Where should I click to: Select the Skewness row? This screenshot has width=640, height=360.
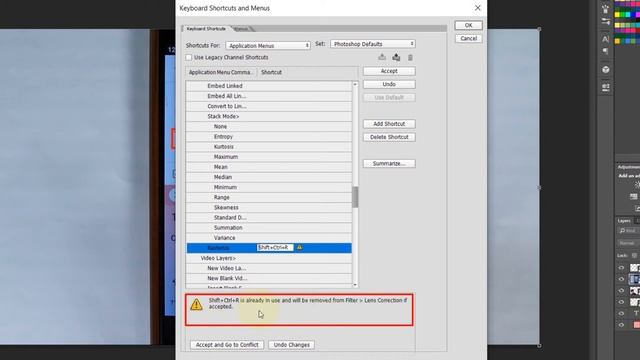(x=269, y=207)
